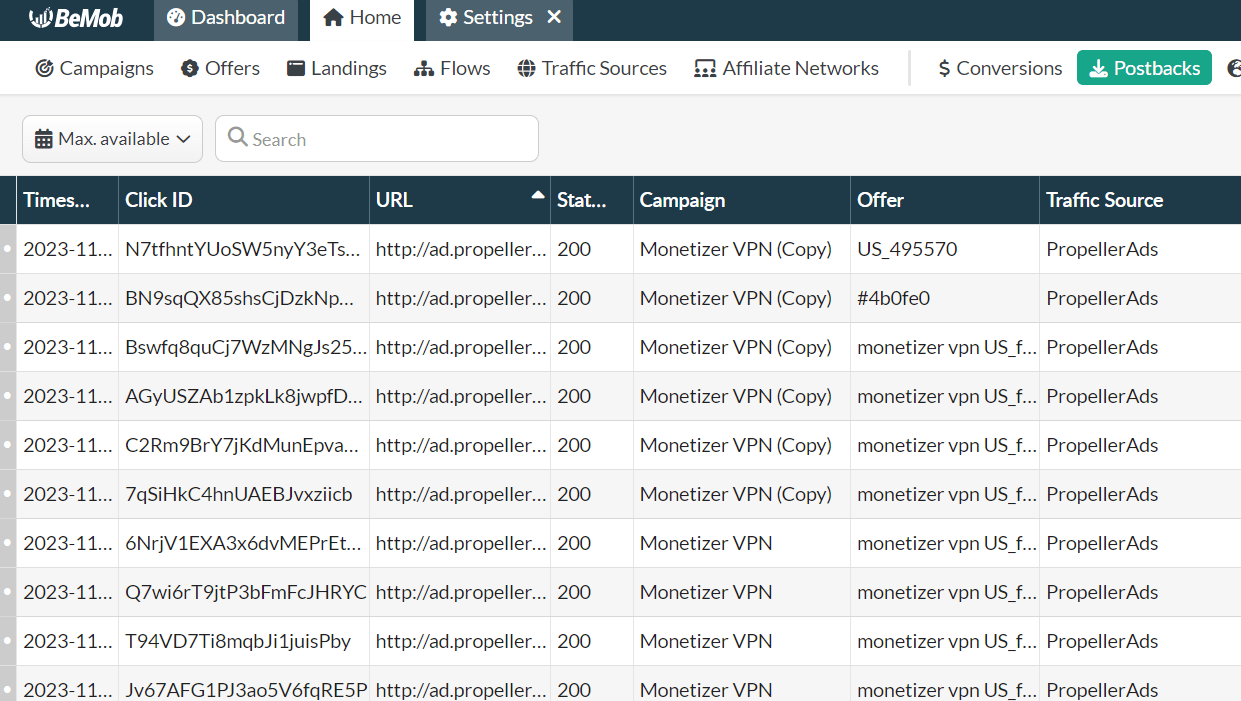
Task: Click the BeMob logo
Action: pyautogui.click(x=76, y=18)
